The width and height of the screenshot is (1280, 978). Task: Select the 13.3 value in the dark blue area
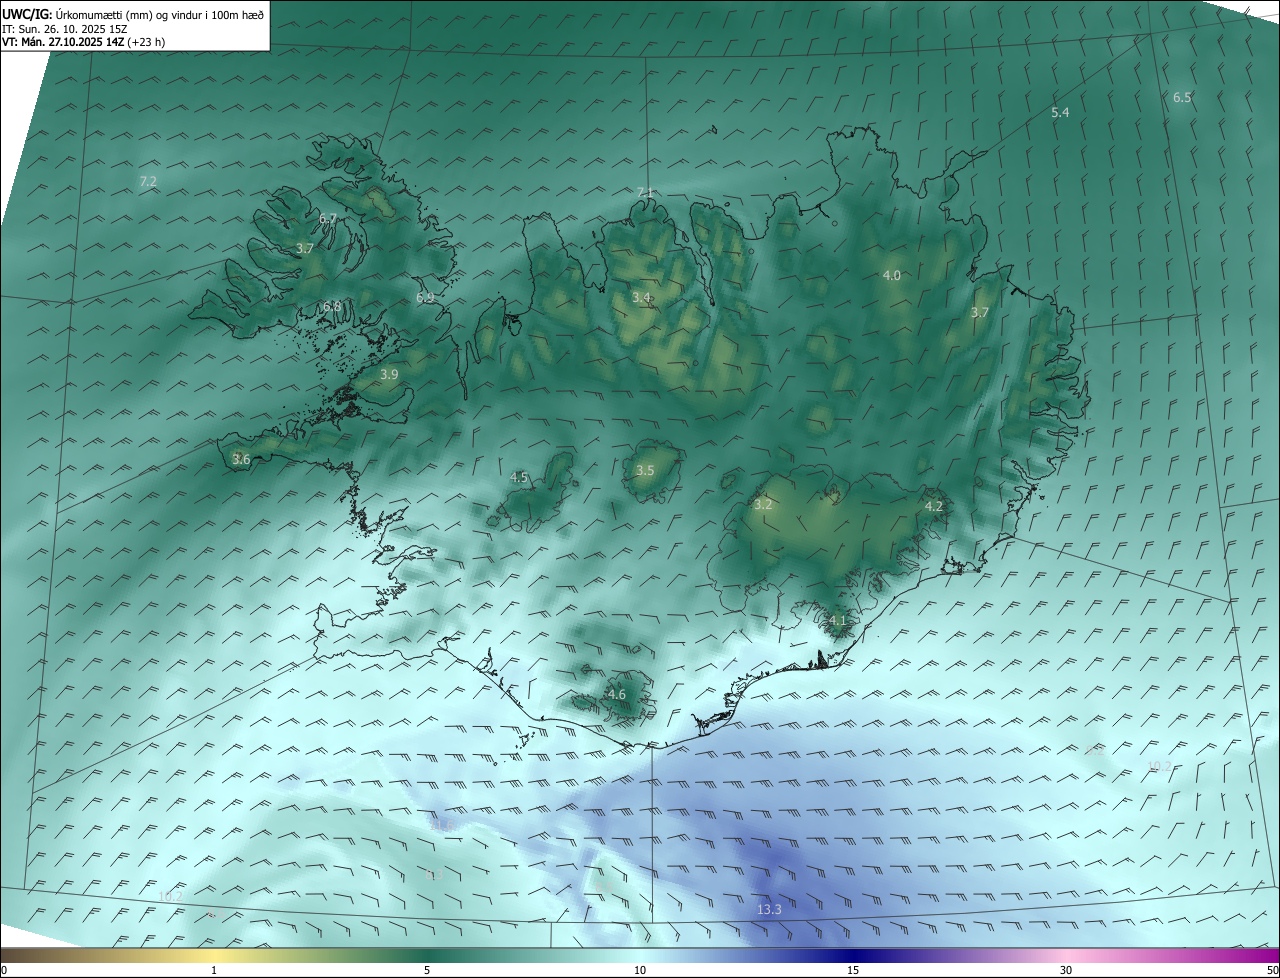[769, 909]
